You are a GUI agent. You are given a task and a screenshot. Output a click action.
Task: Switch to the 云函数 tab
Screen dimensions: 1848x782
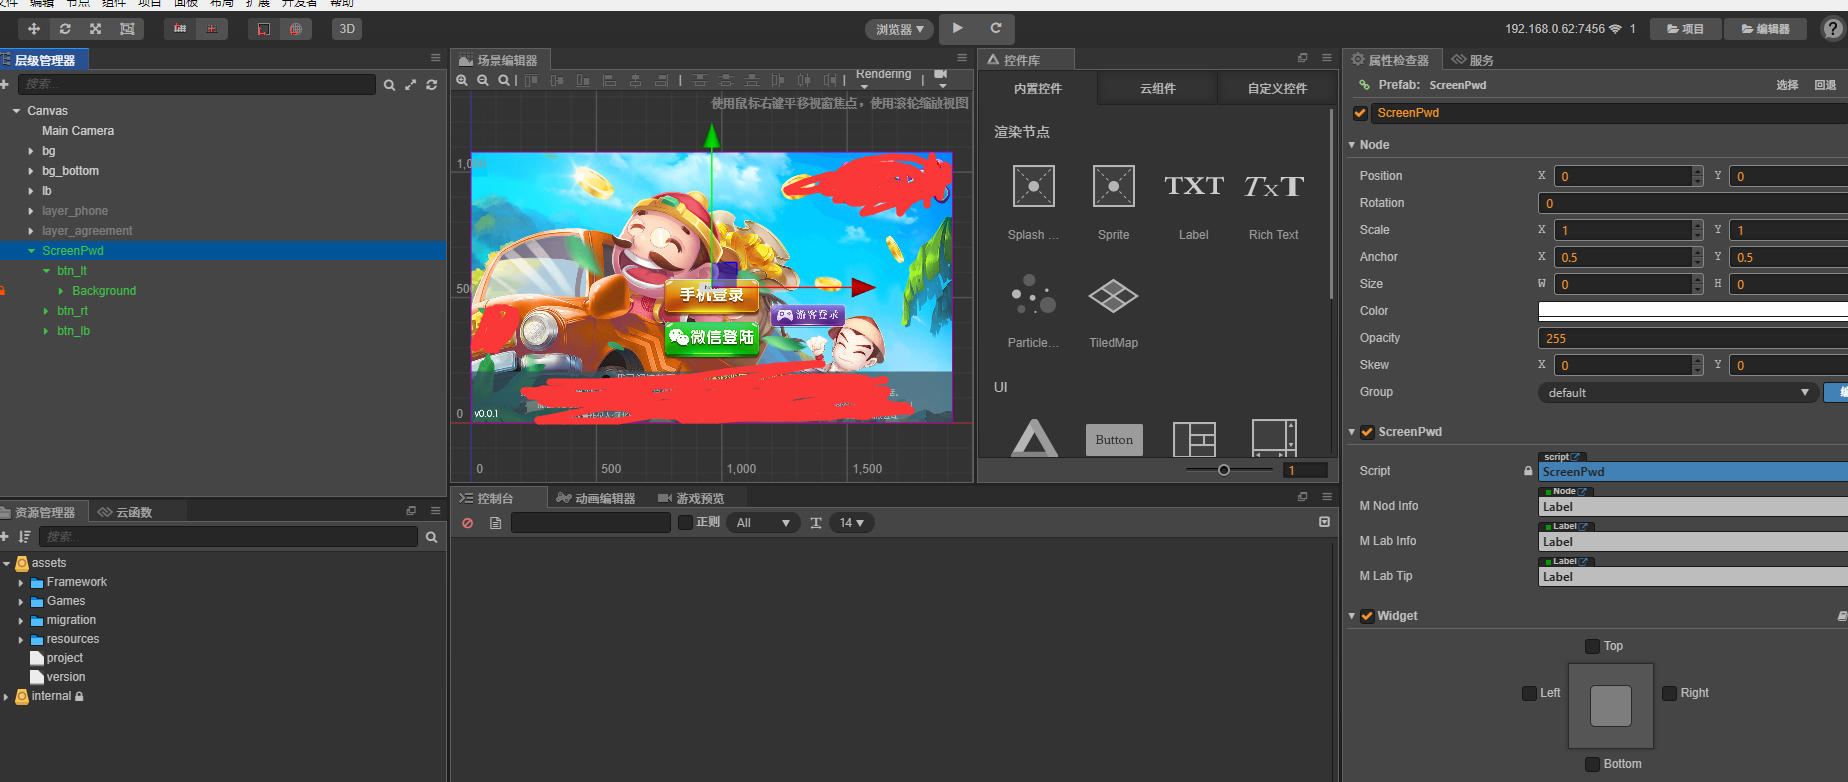(125, 512)
